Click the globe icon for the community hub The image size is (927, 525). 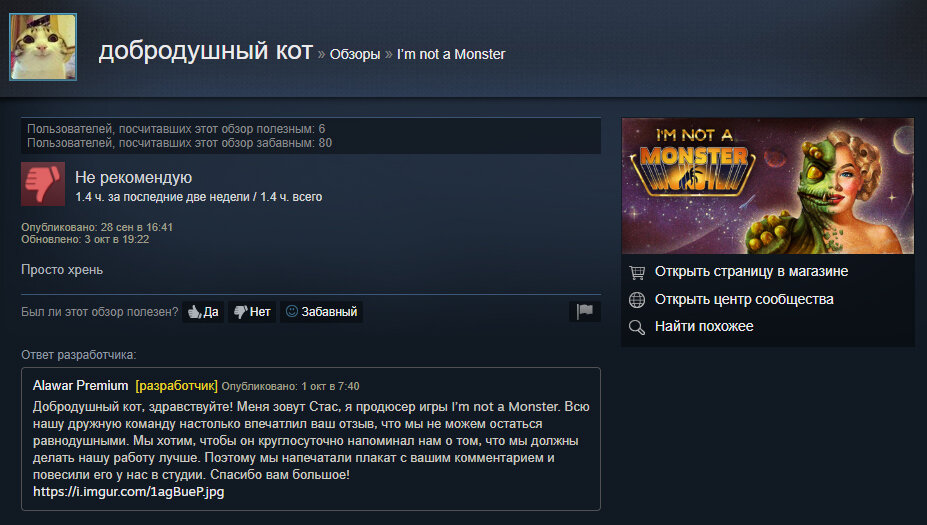[x=637, y=300]
